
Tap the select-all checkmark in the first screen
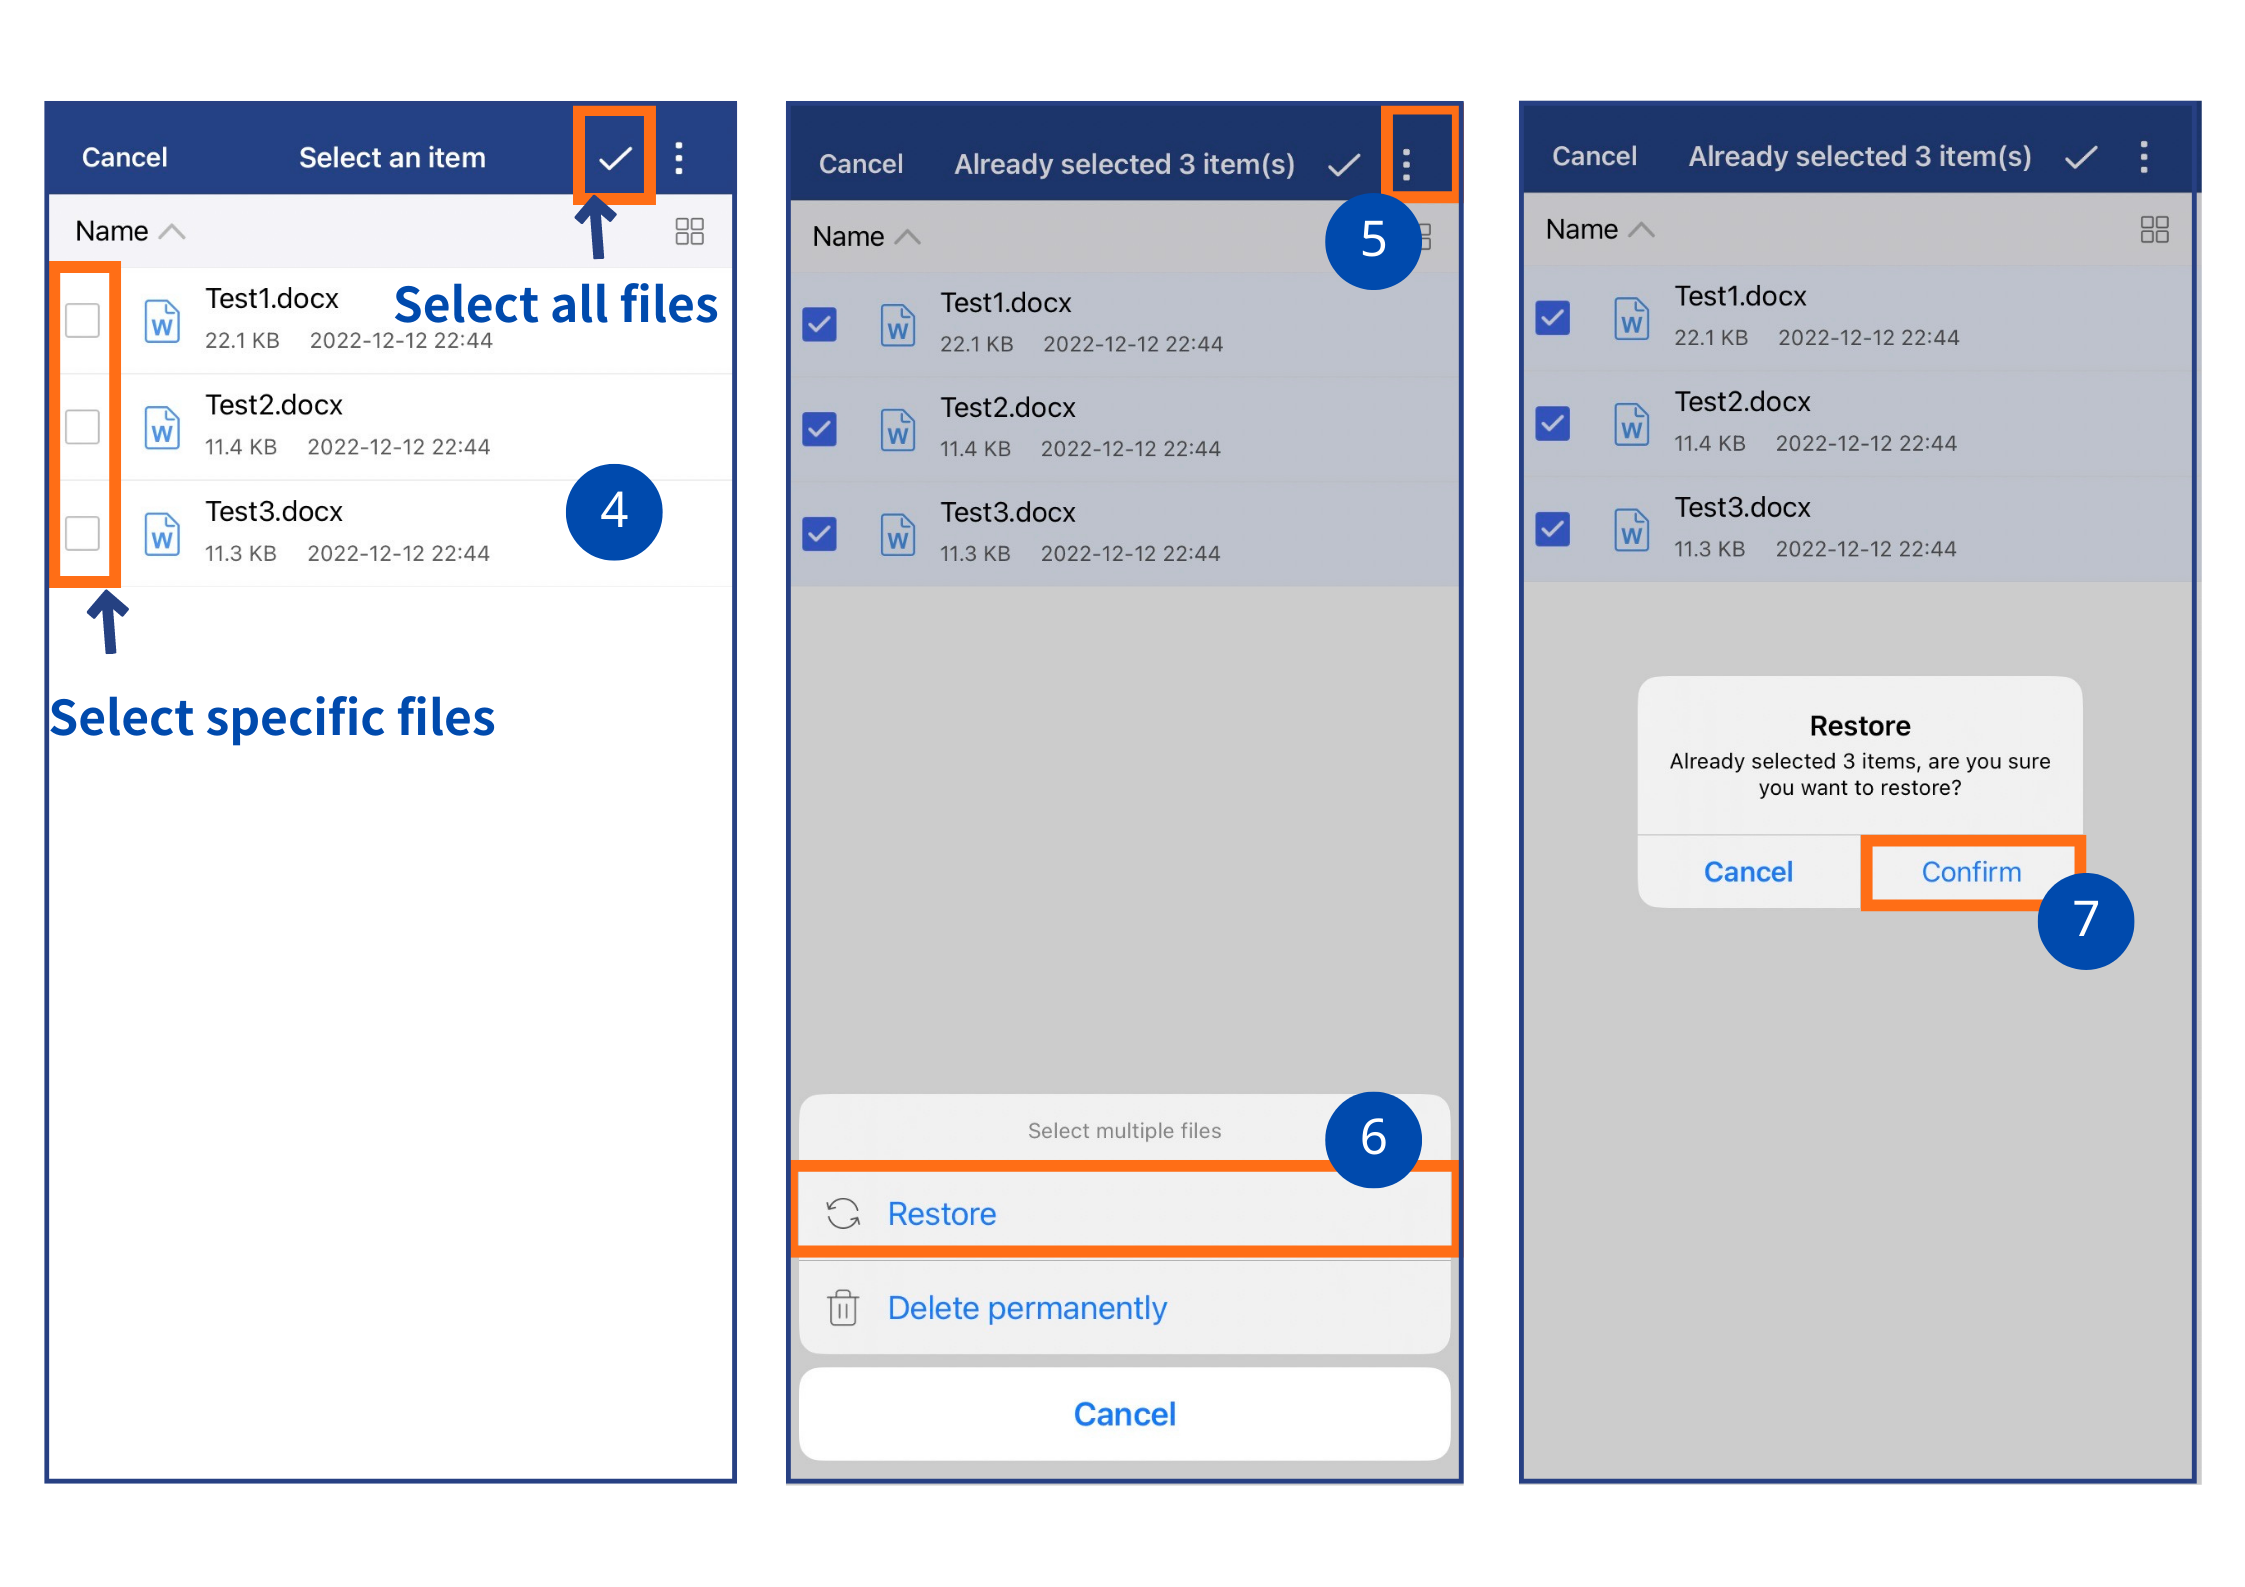click(615, 157)
